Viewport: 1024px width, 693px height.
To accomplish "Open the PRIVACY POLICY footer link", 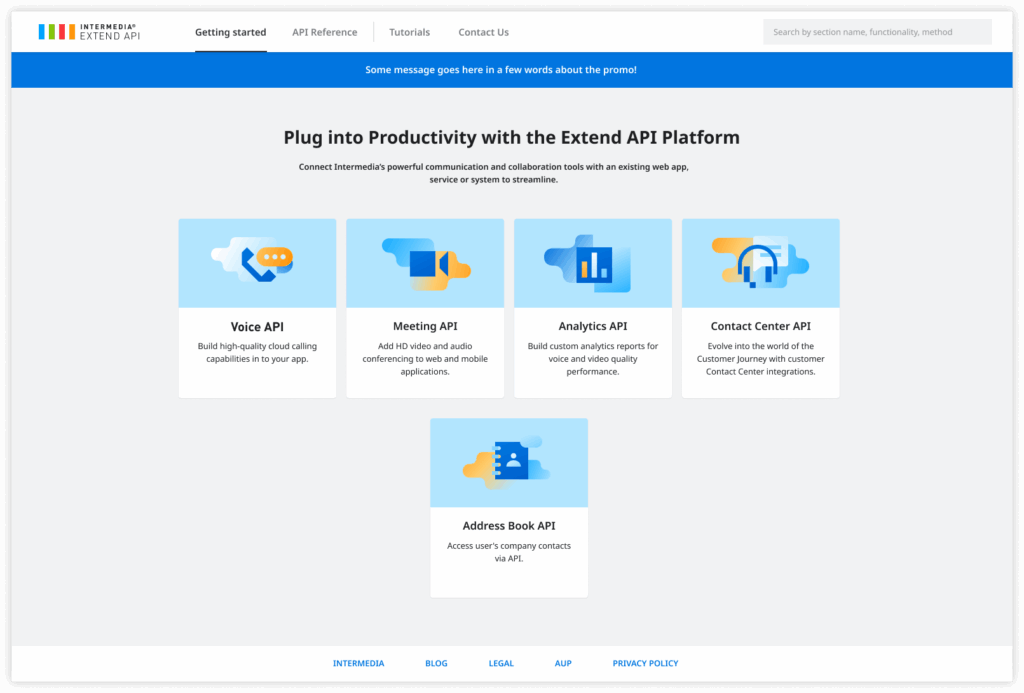I will [645, 663].
